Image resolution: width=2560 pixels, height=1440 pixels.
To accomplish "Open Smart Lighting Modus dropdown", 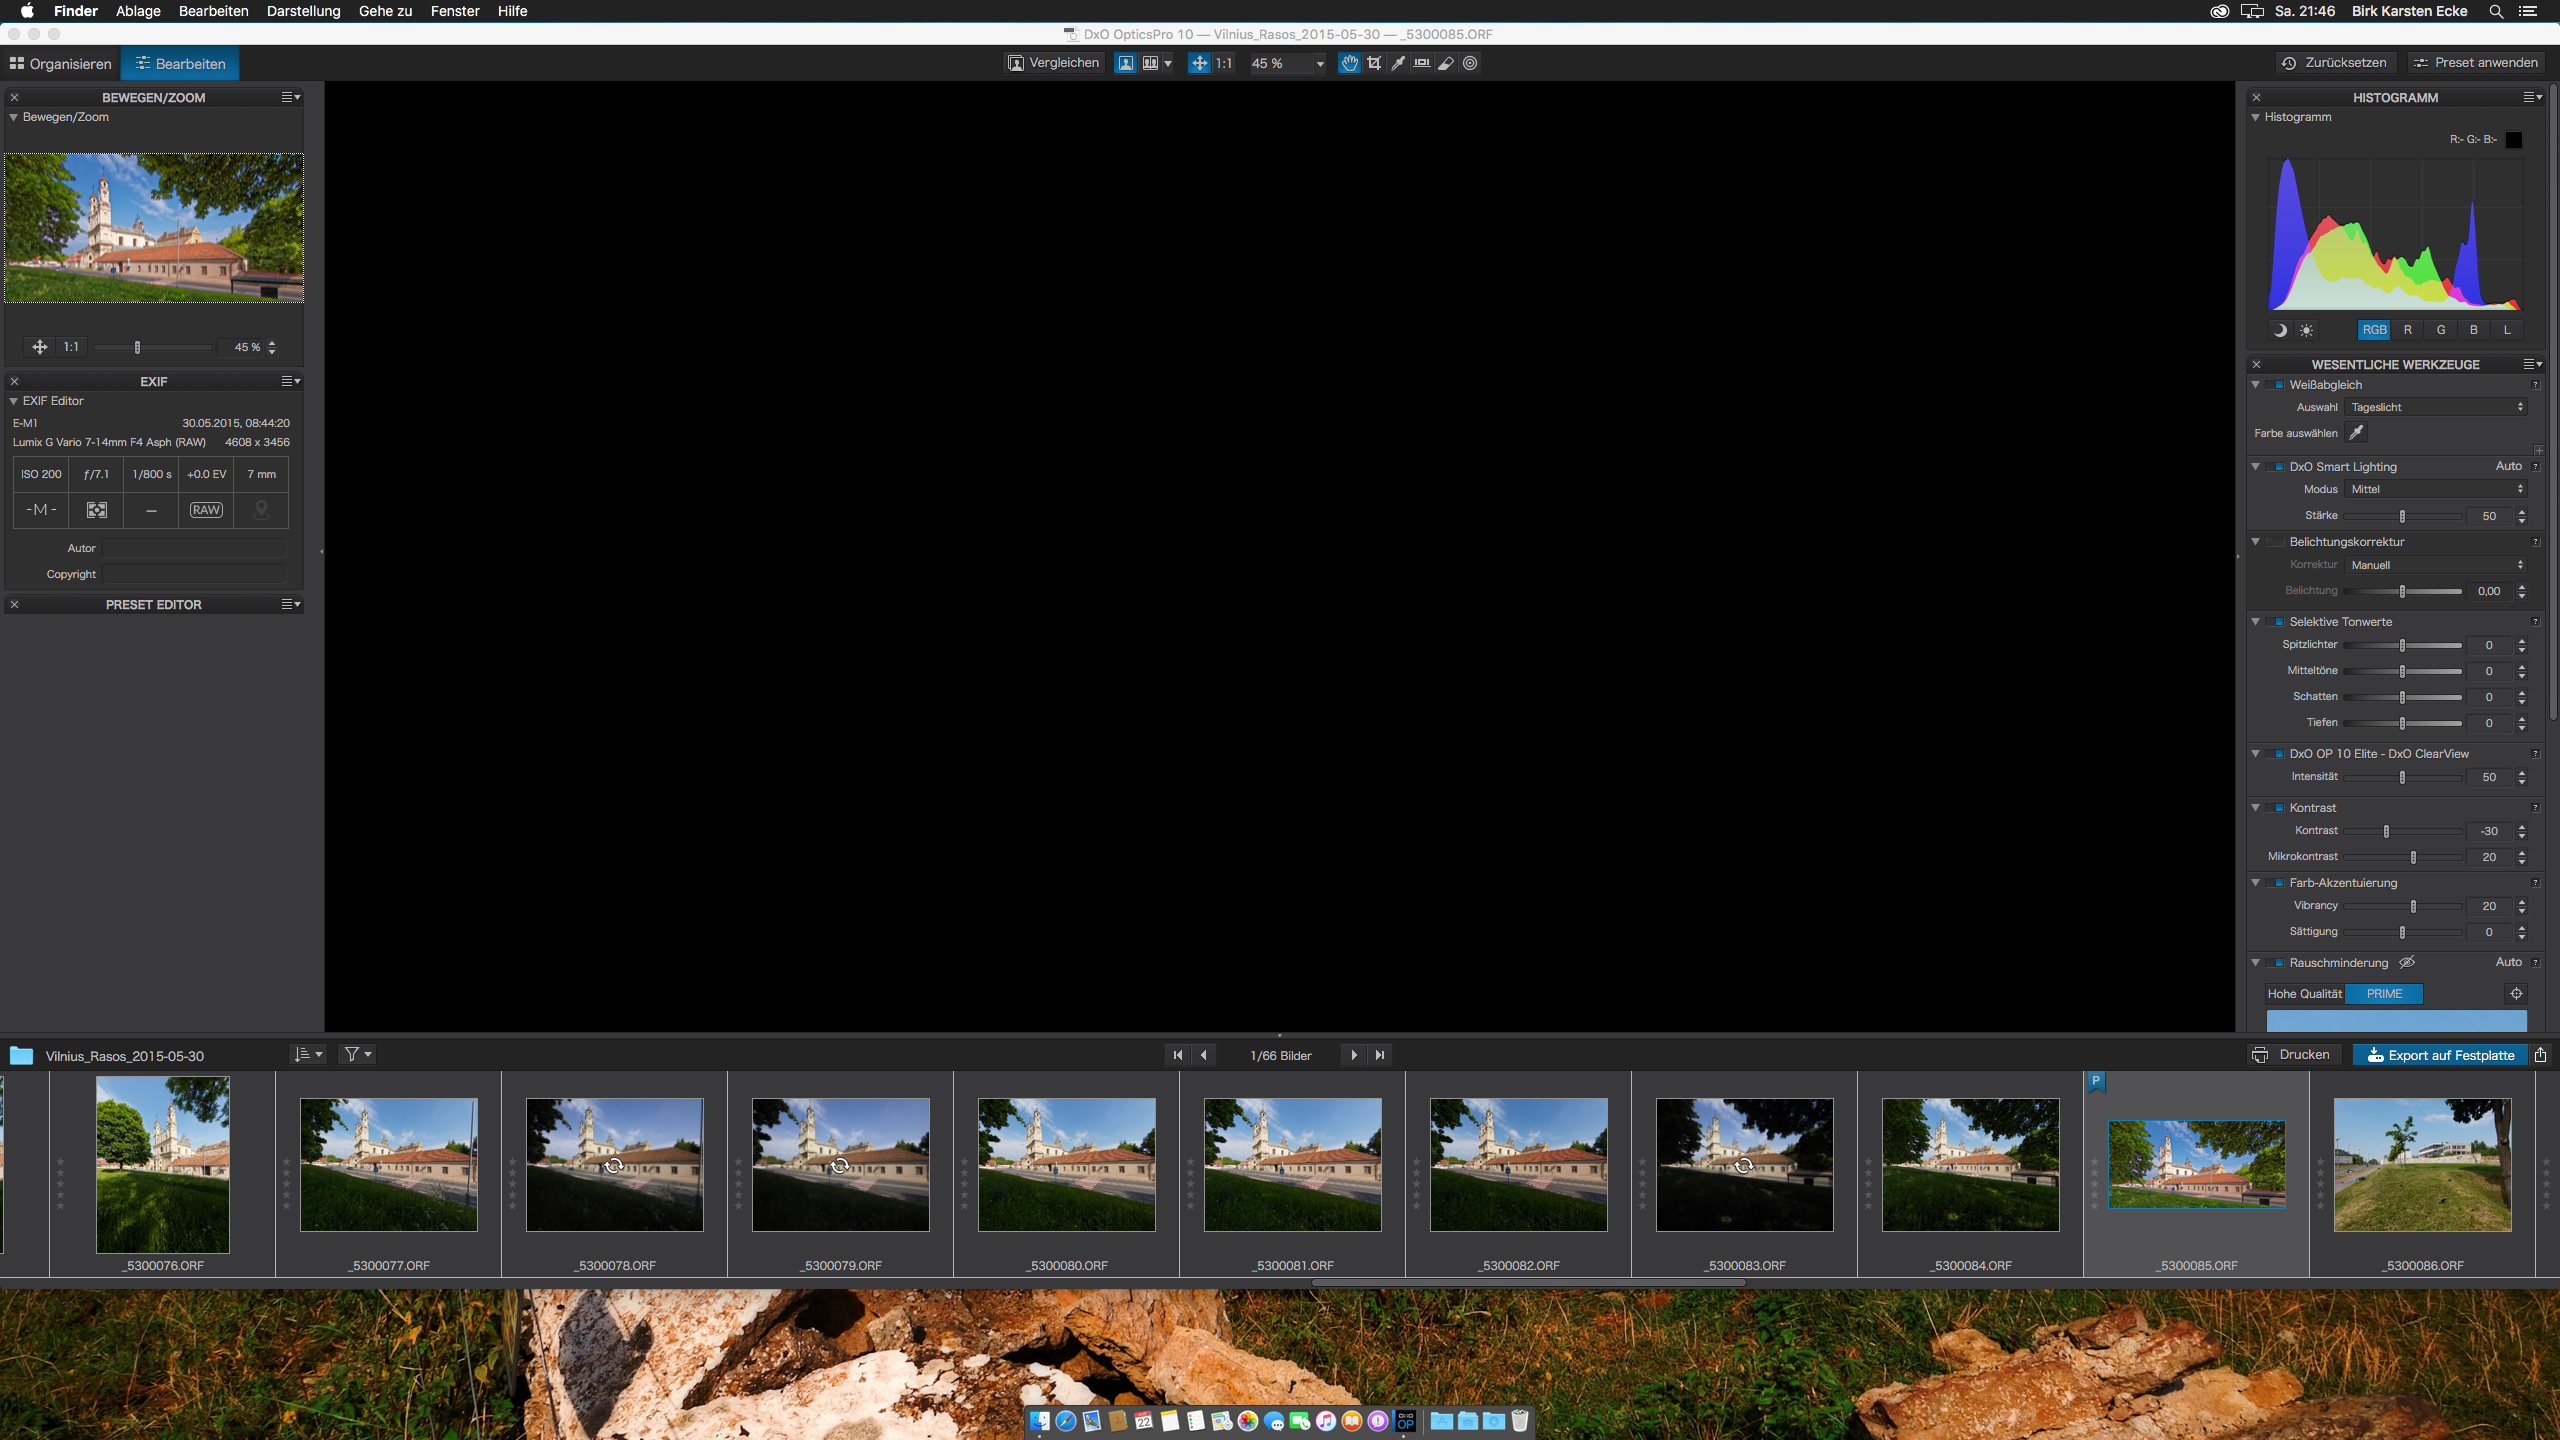I will click(2436, 489).
